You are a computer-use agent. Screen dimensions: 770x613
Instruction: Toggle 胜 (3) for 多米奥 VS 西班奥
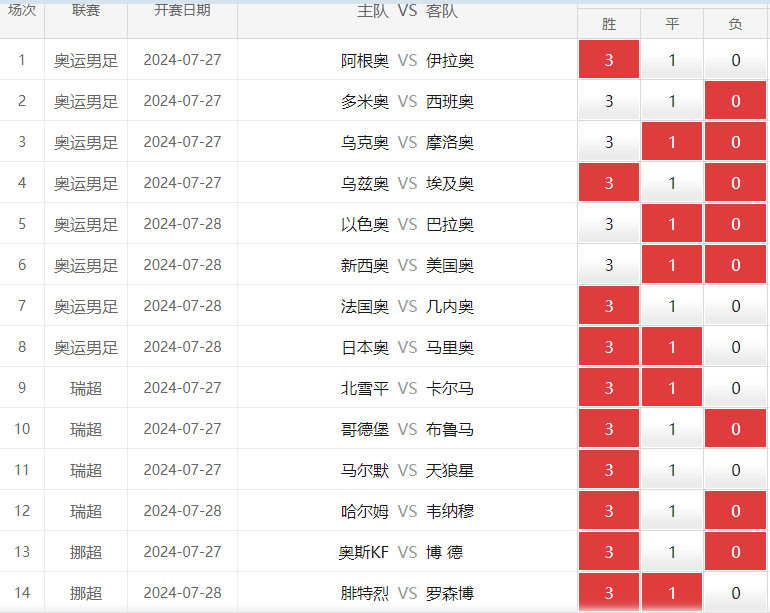coord(609,101)
